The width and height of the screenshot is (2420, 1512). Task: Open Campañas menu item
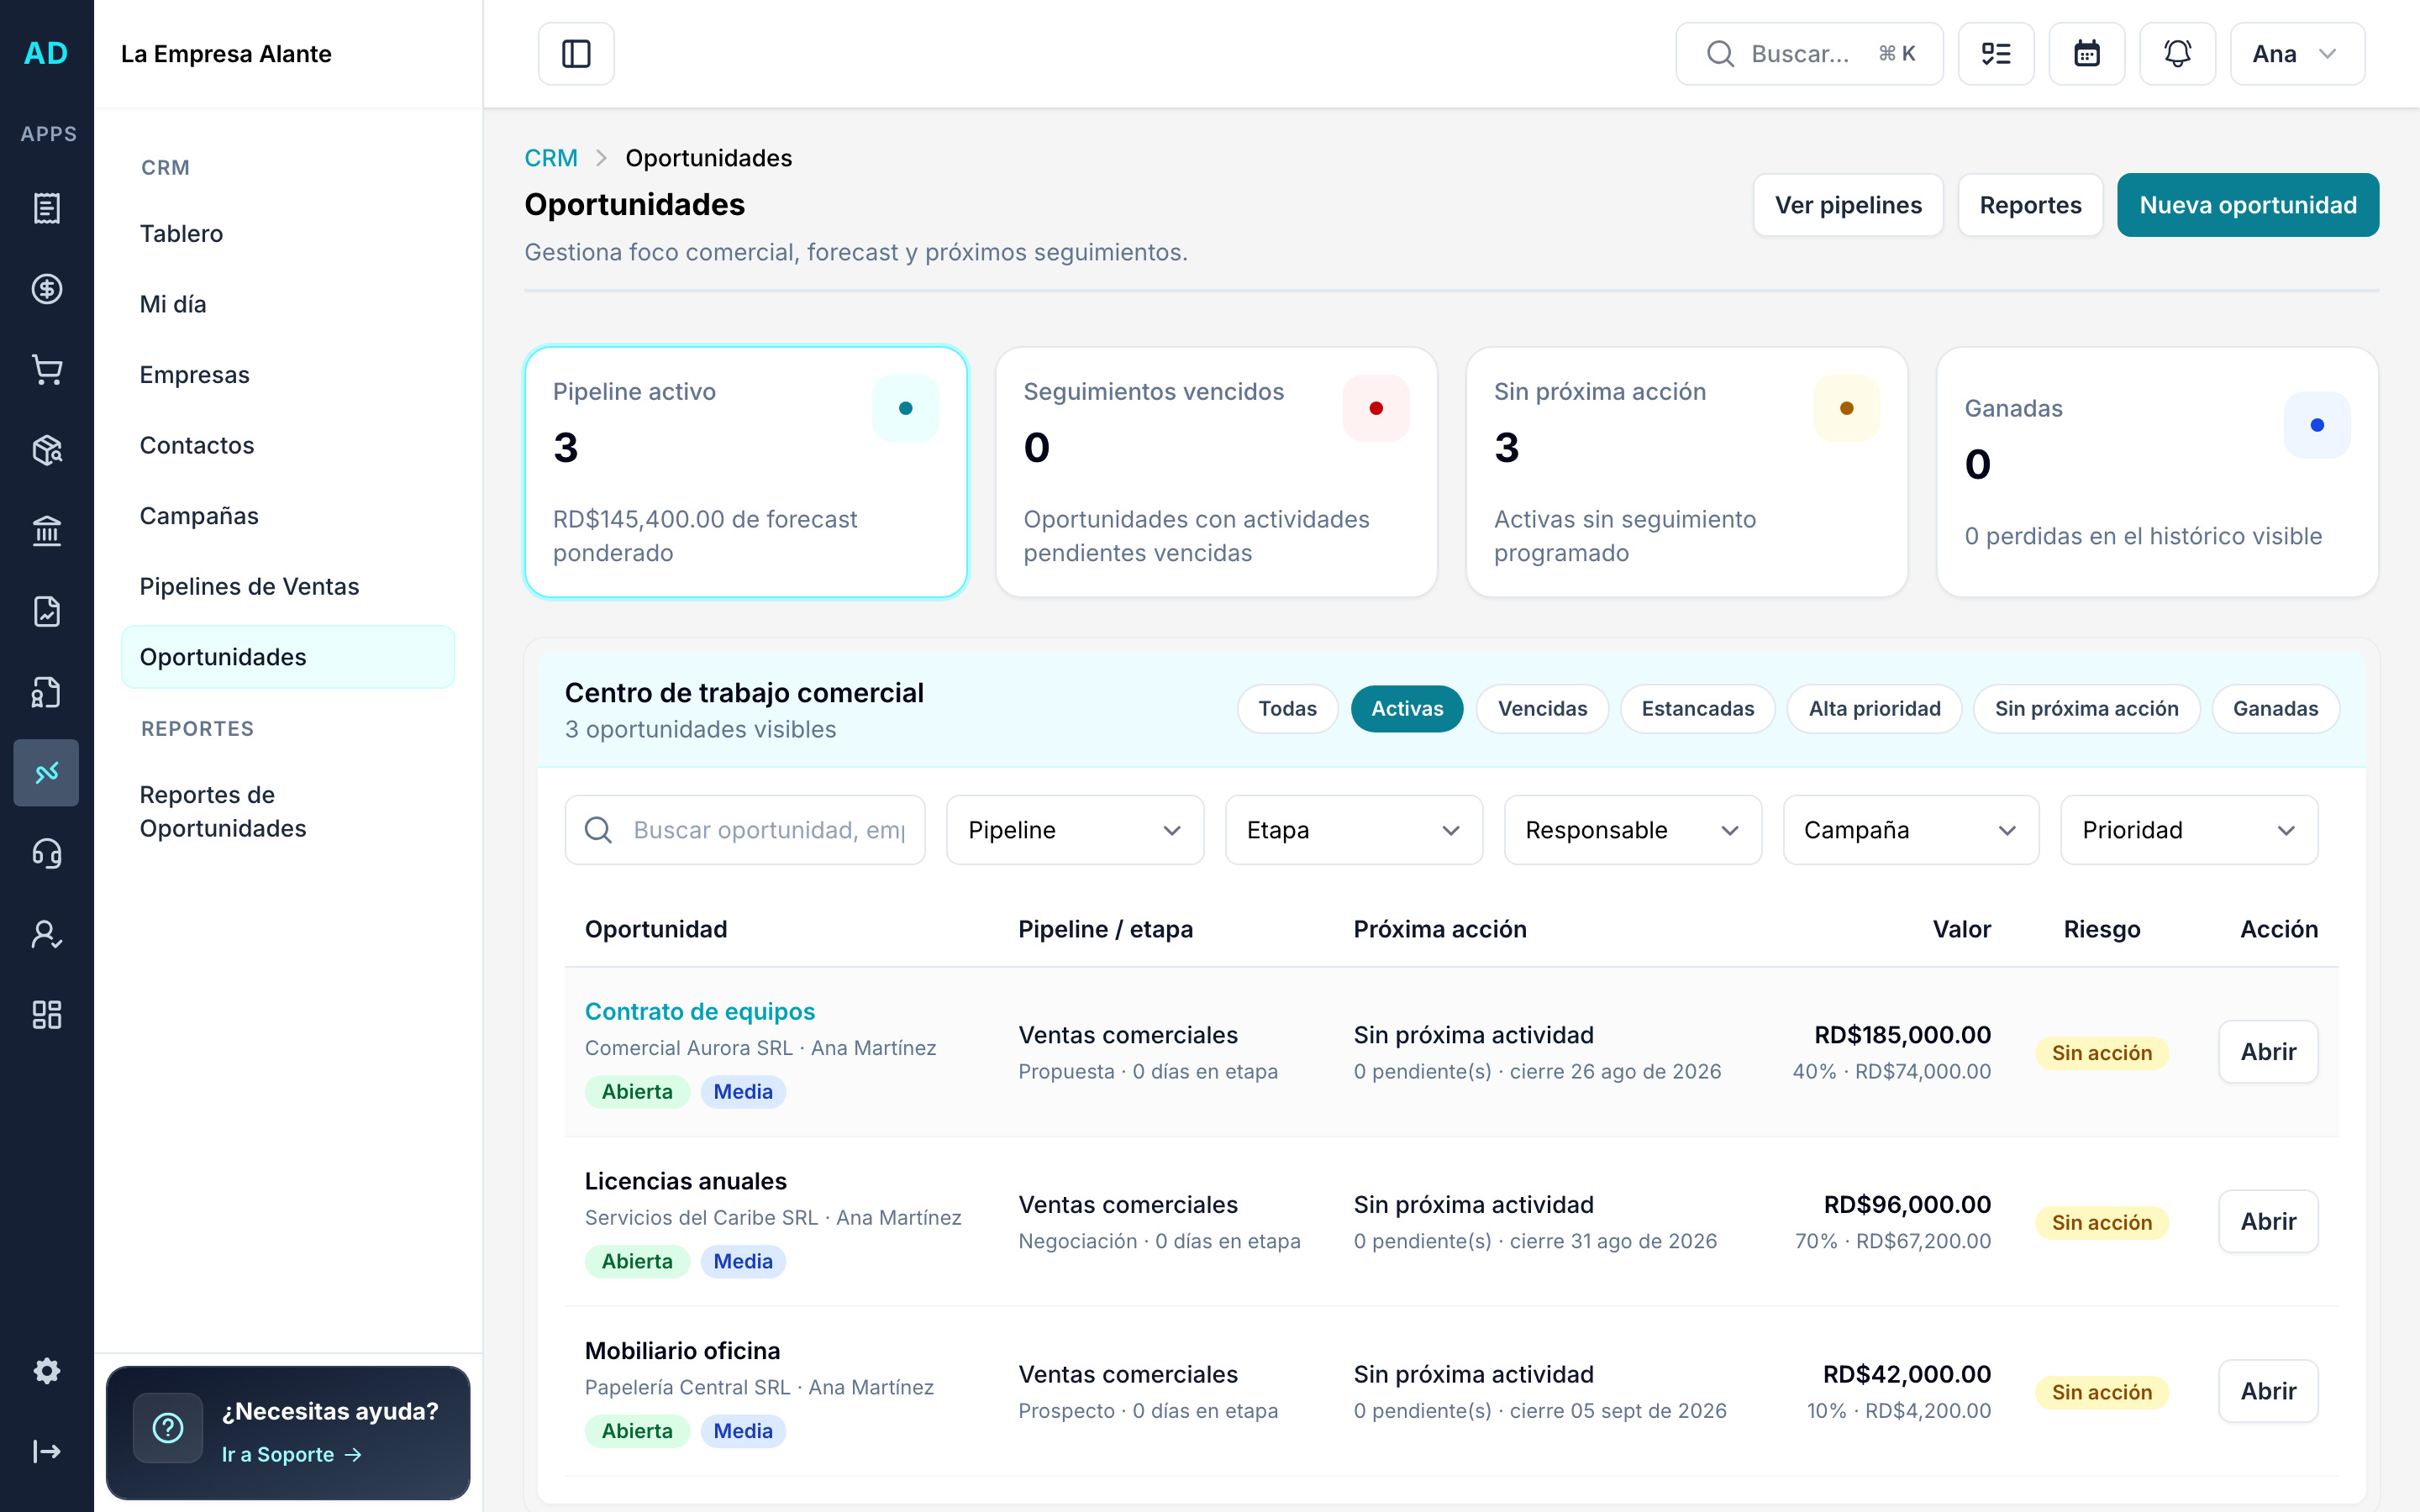tap(288, 516)
